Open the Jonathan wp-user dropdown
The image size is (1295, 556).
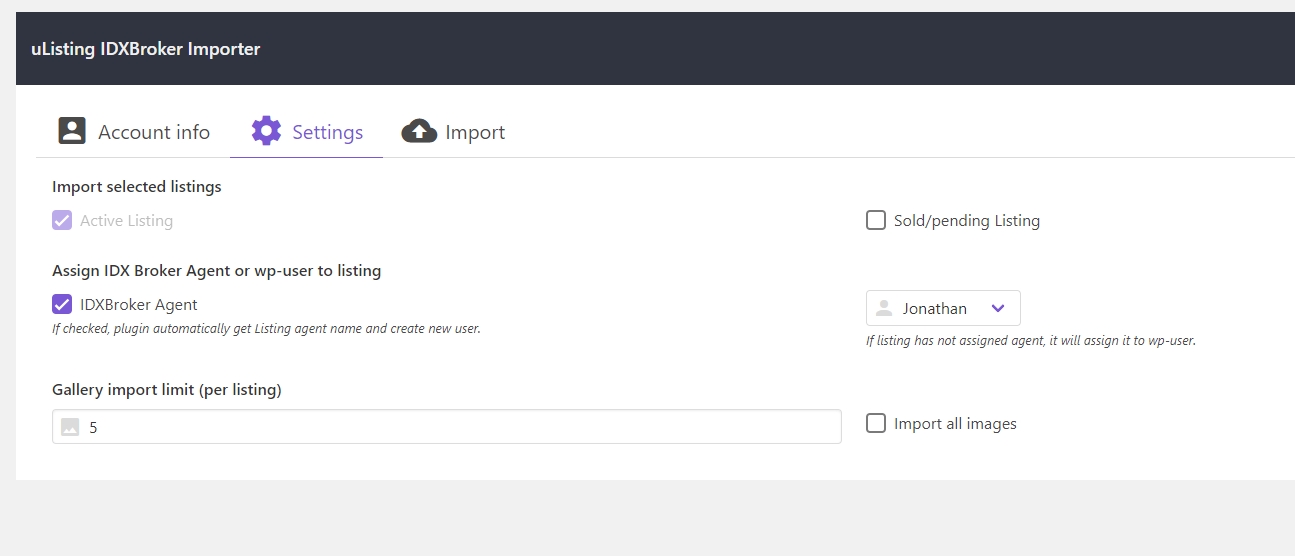click(x=943, y=308)
